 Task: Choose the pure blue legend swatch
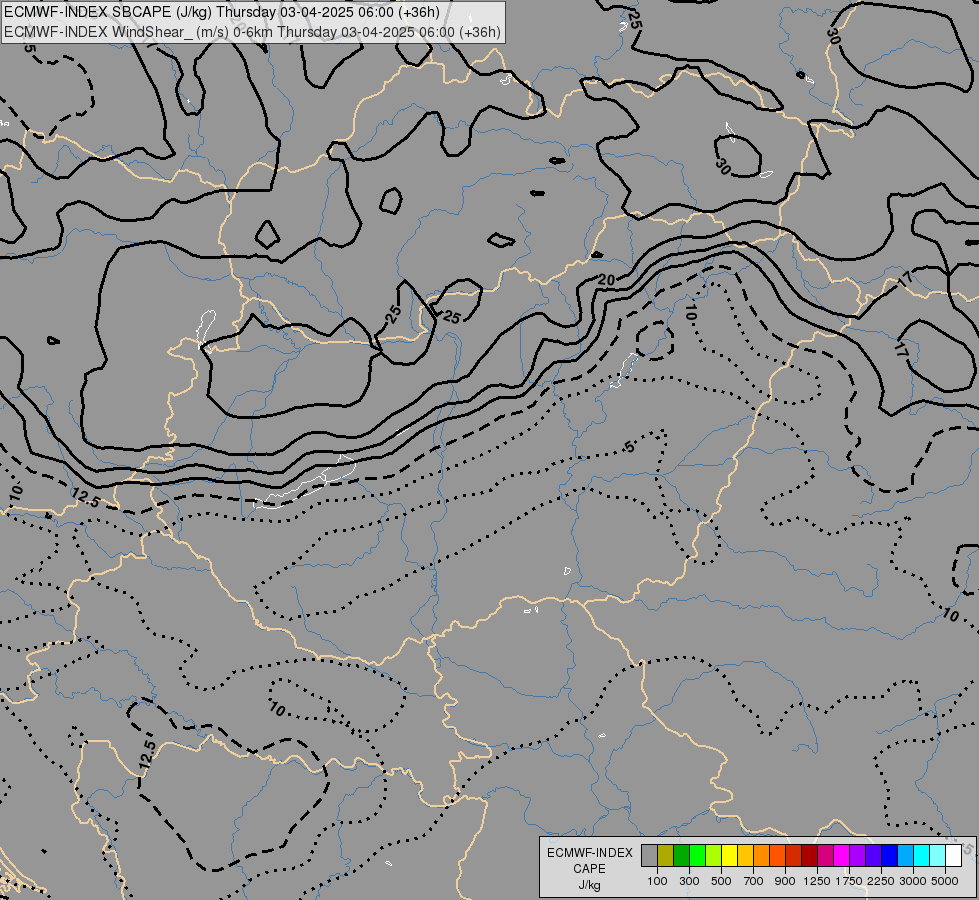(x=890, y=856)
